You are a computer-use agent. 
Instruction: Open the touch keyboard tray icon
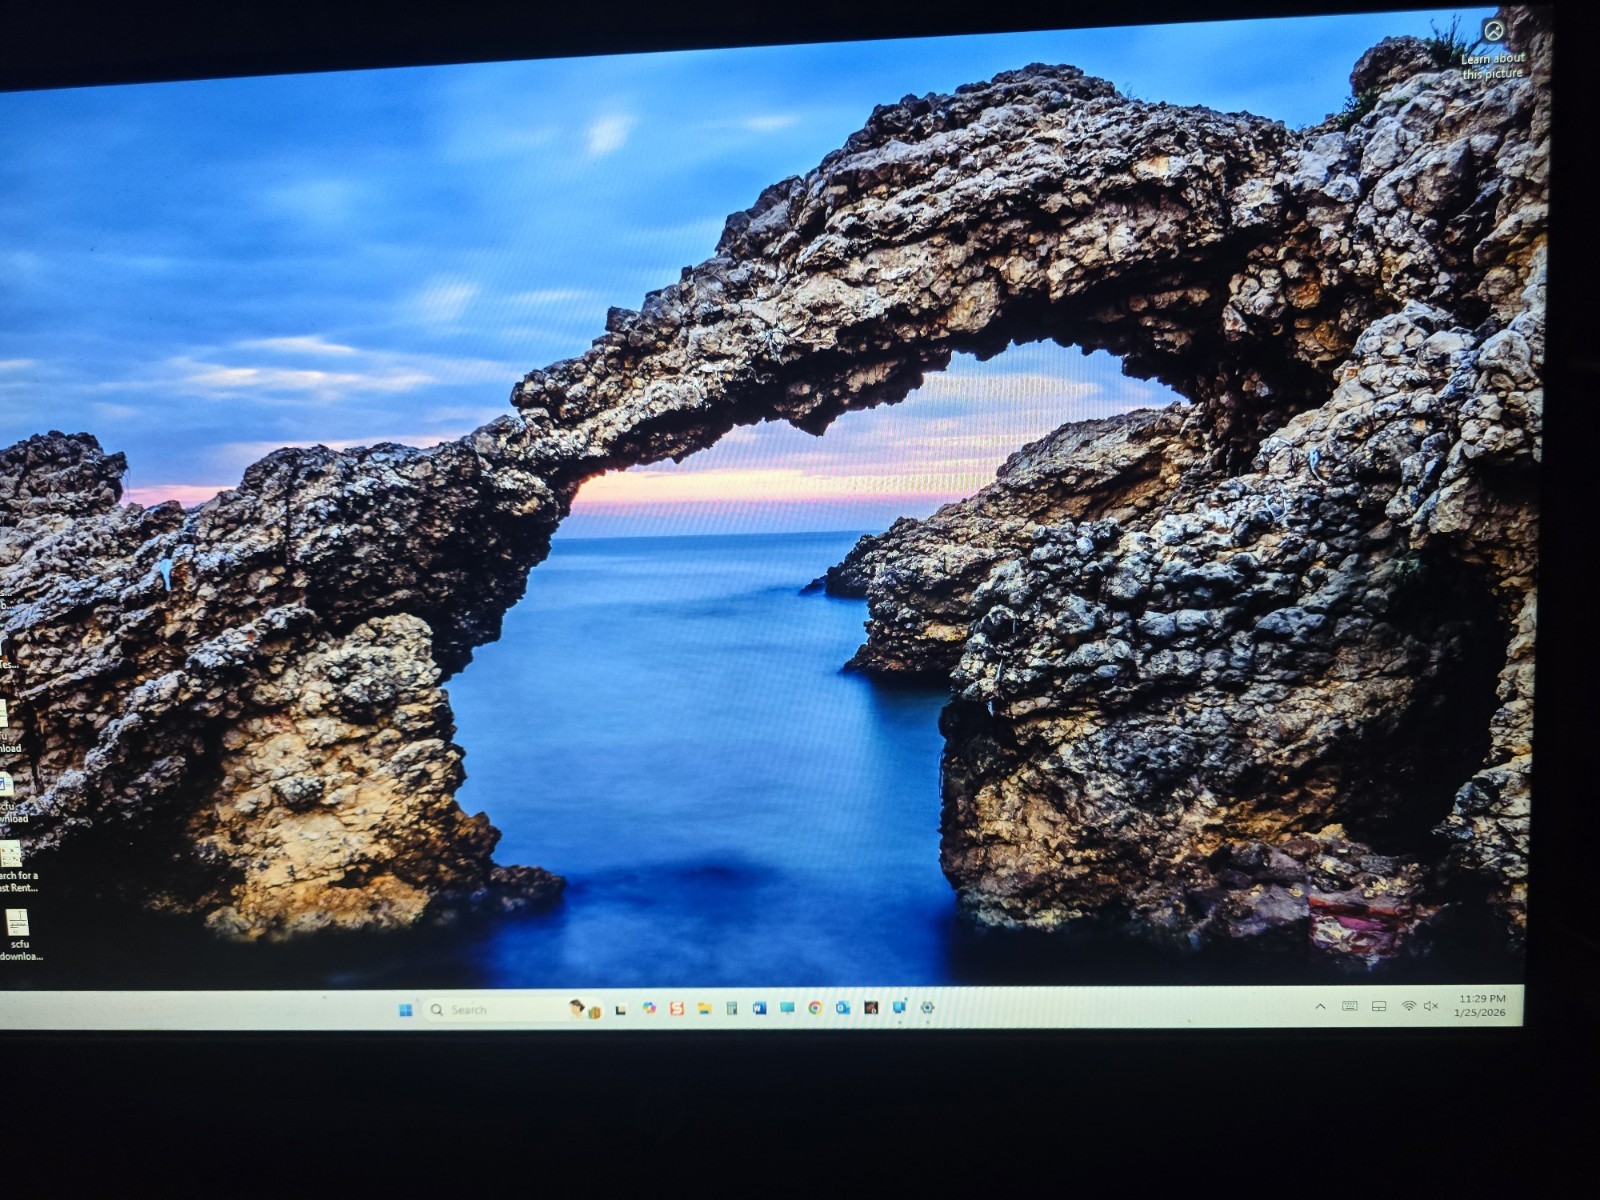click(1349, 1006)
